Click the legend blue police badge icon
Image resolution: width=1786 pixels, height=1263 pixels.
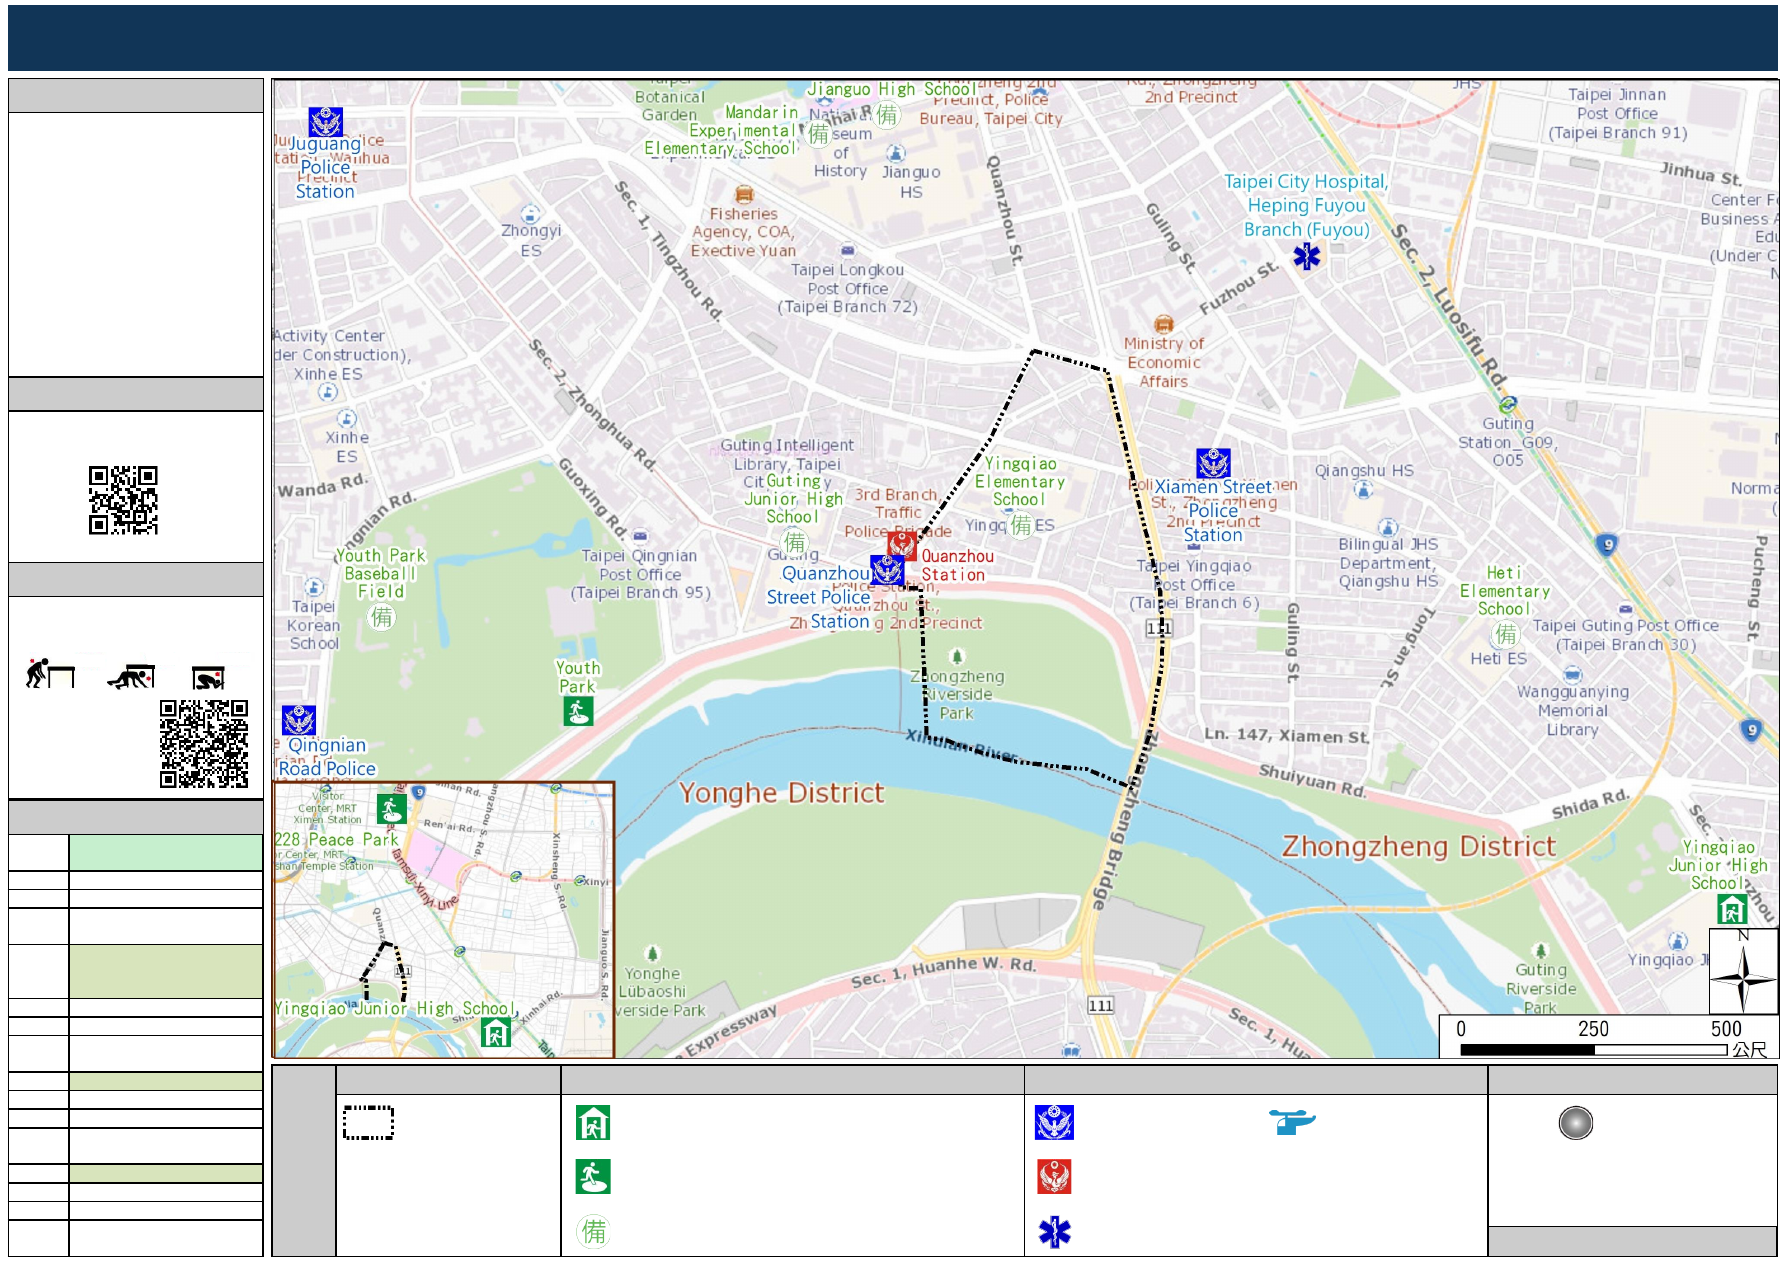click(1054, 1123)
